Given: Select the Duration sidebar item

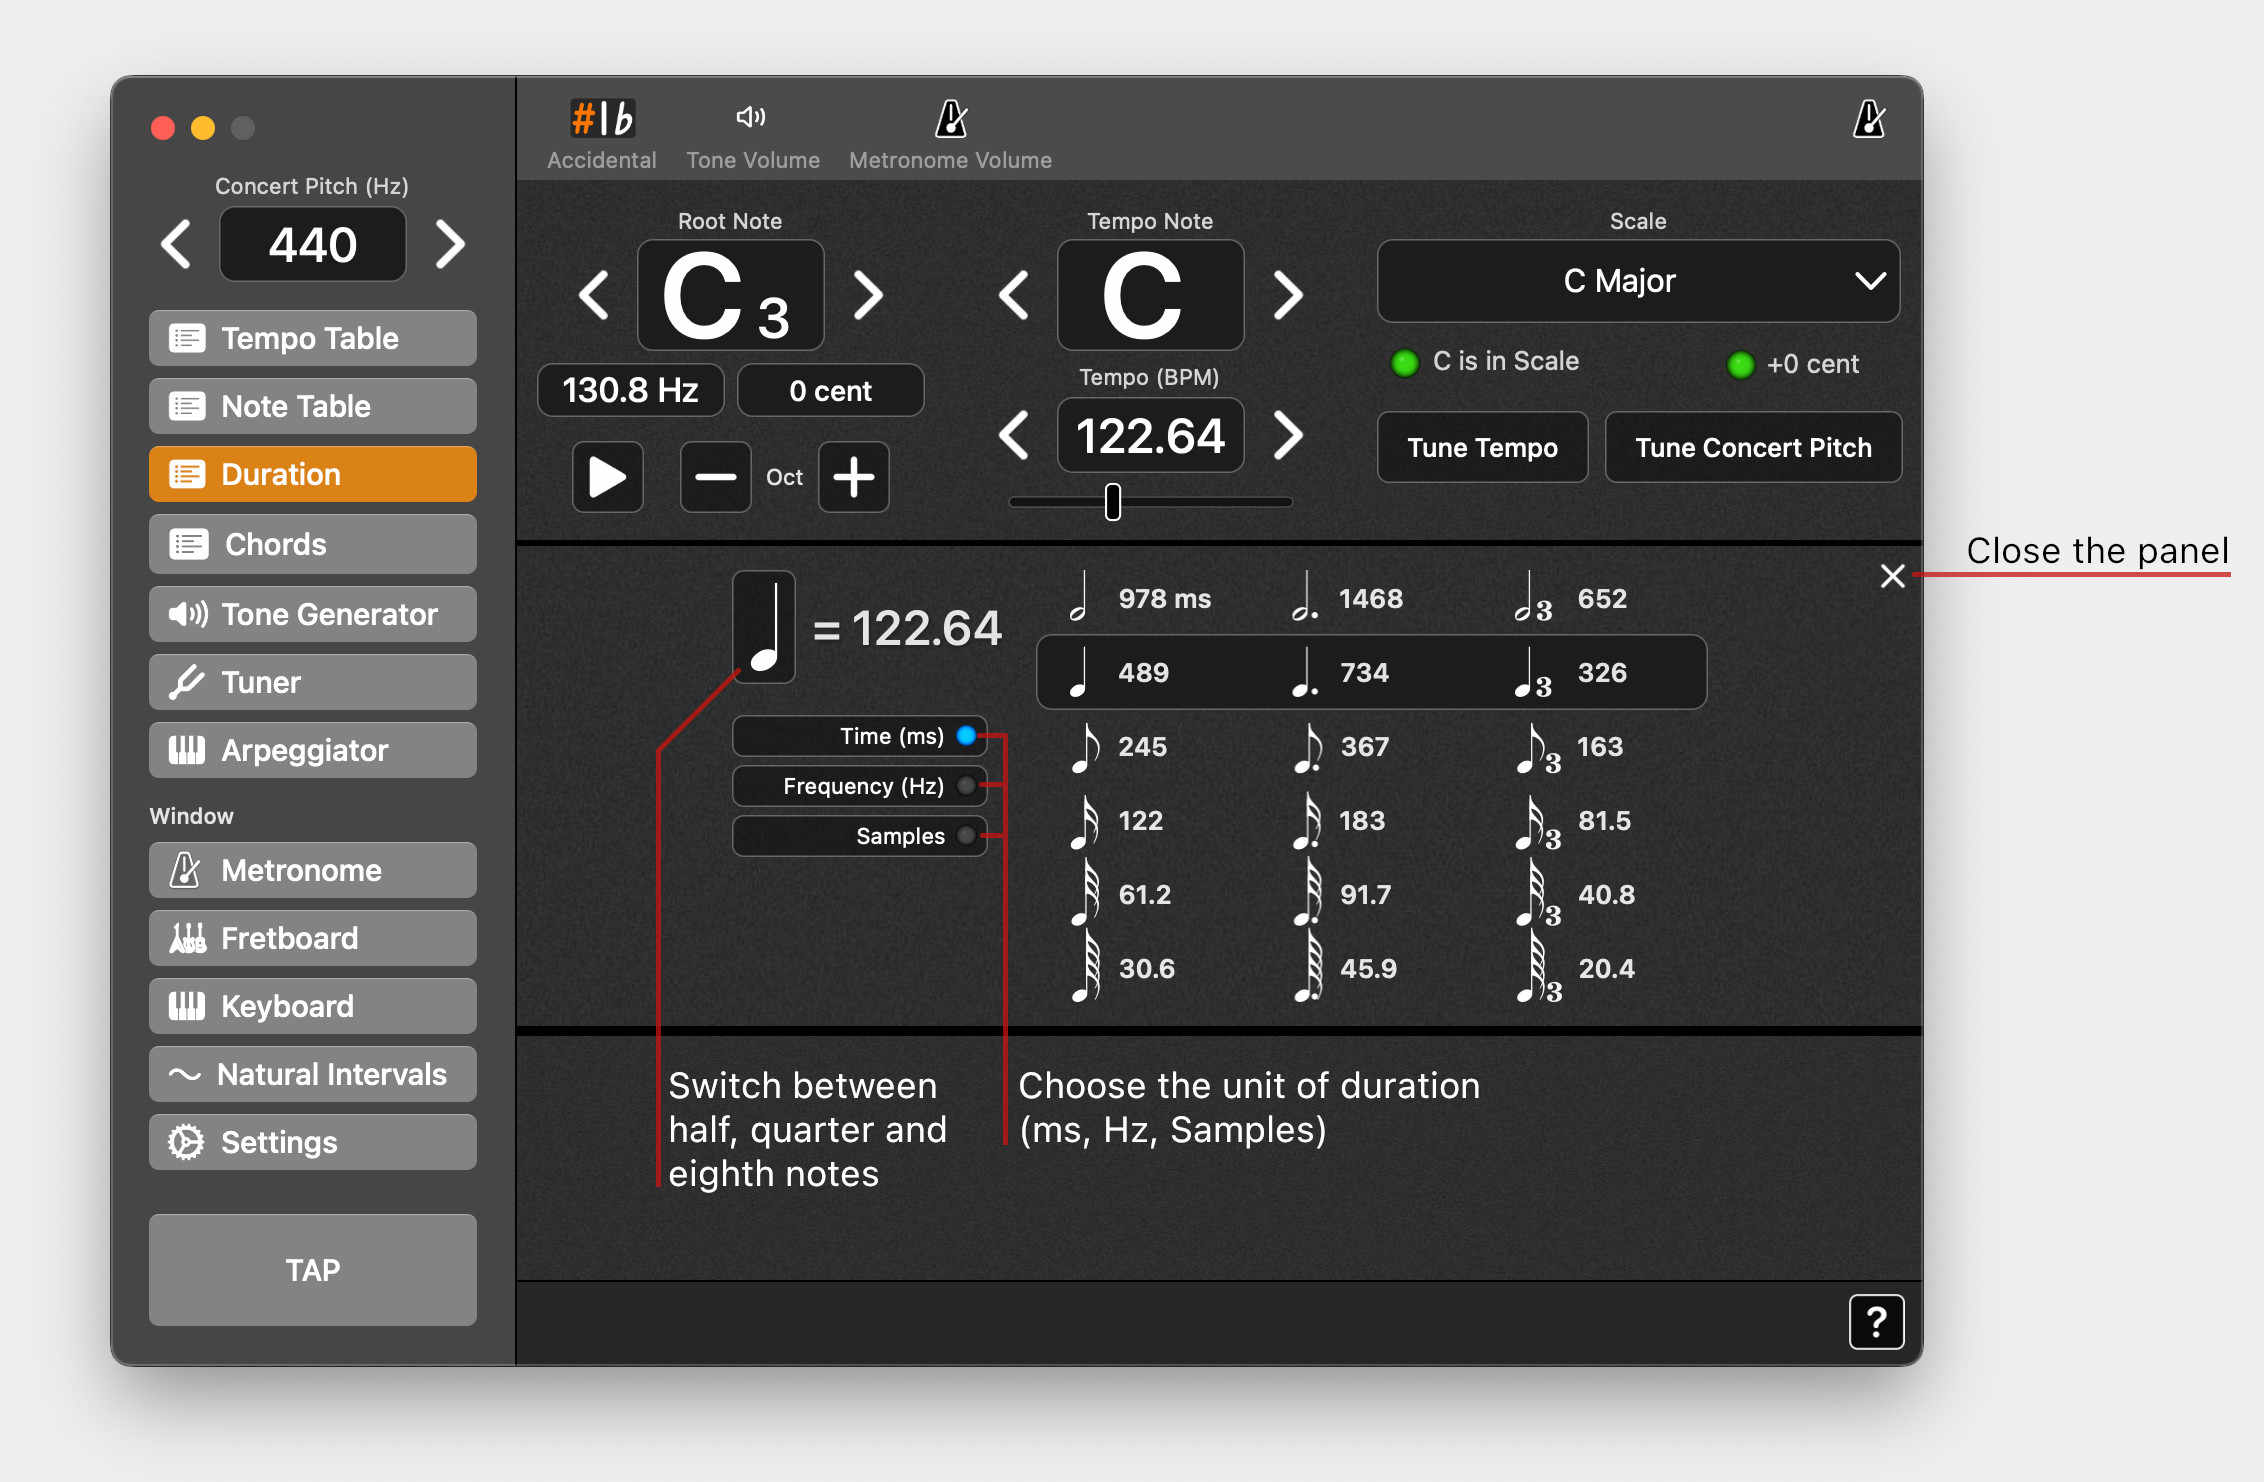Looking at the screenshot, I should 313,474.
